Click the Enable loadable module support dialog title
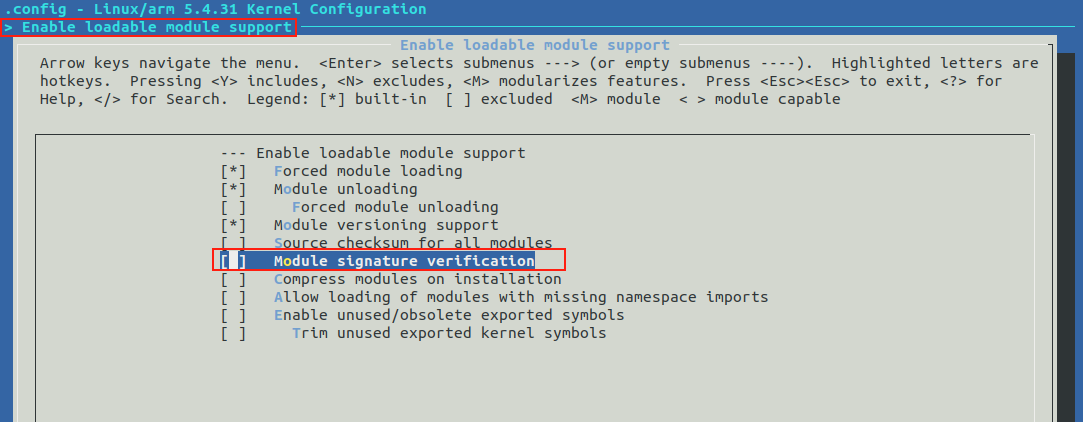 coord(534,45)
